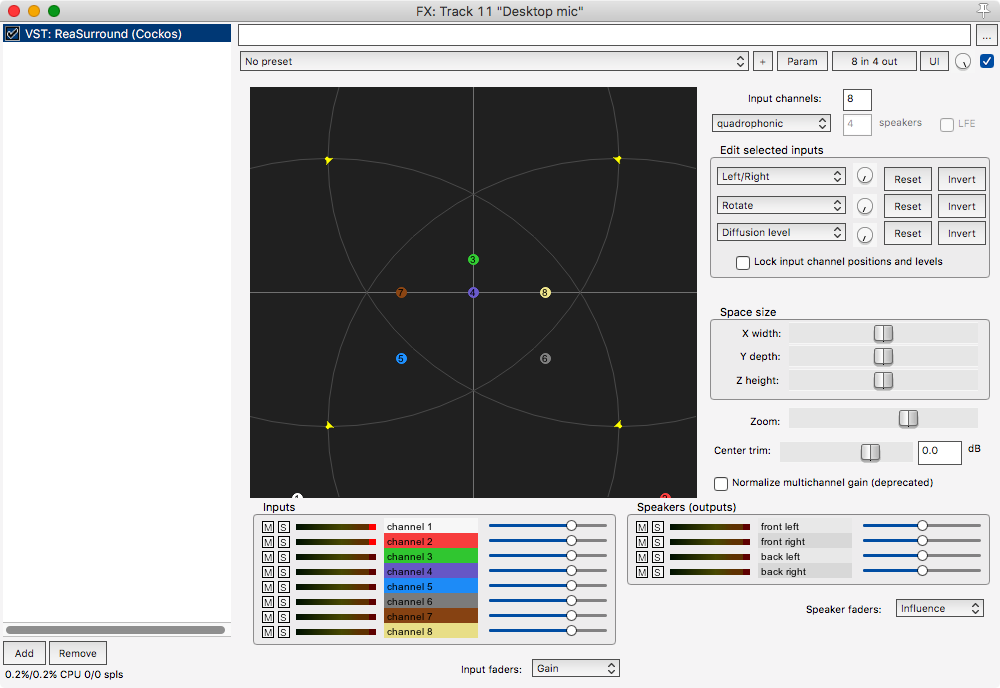Image resolution: width=1000 pixels, height=688 pixels.
Task: Click the yellow channel 8 marker
Action: click(545, 293)
